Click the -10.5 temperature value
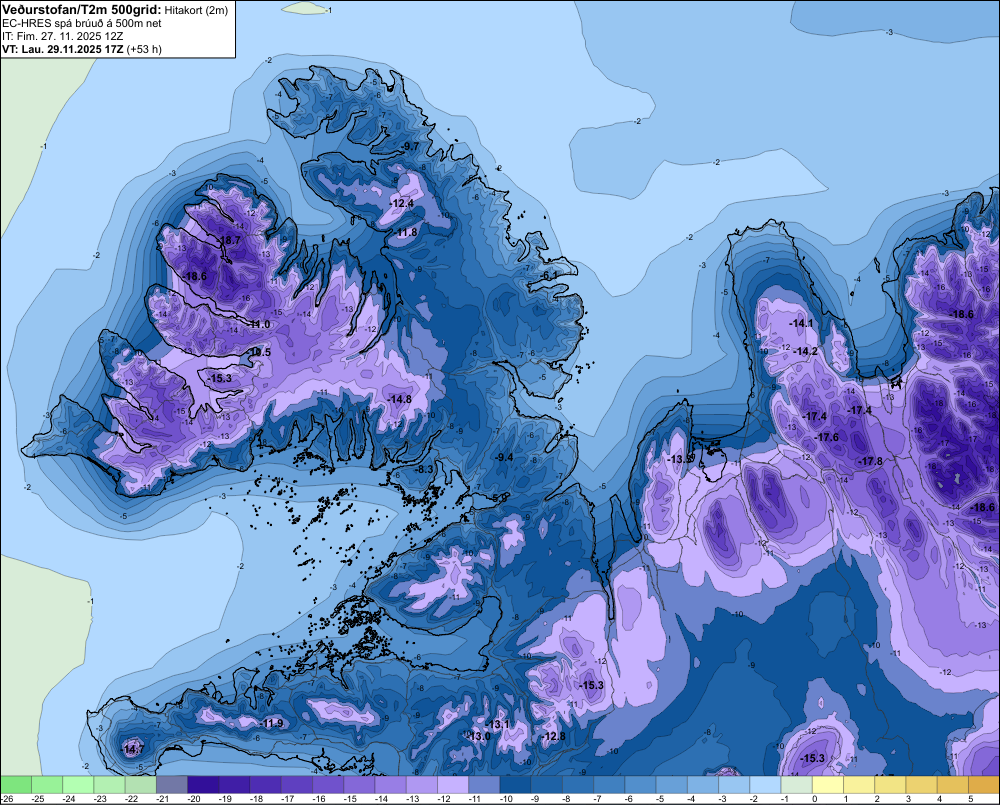This screenshot has width=1000, height=805. click(259, 352)
